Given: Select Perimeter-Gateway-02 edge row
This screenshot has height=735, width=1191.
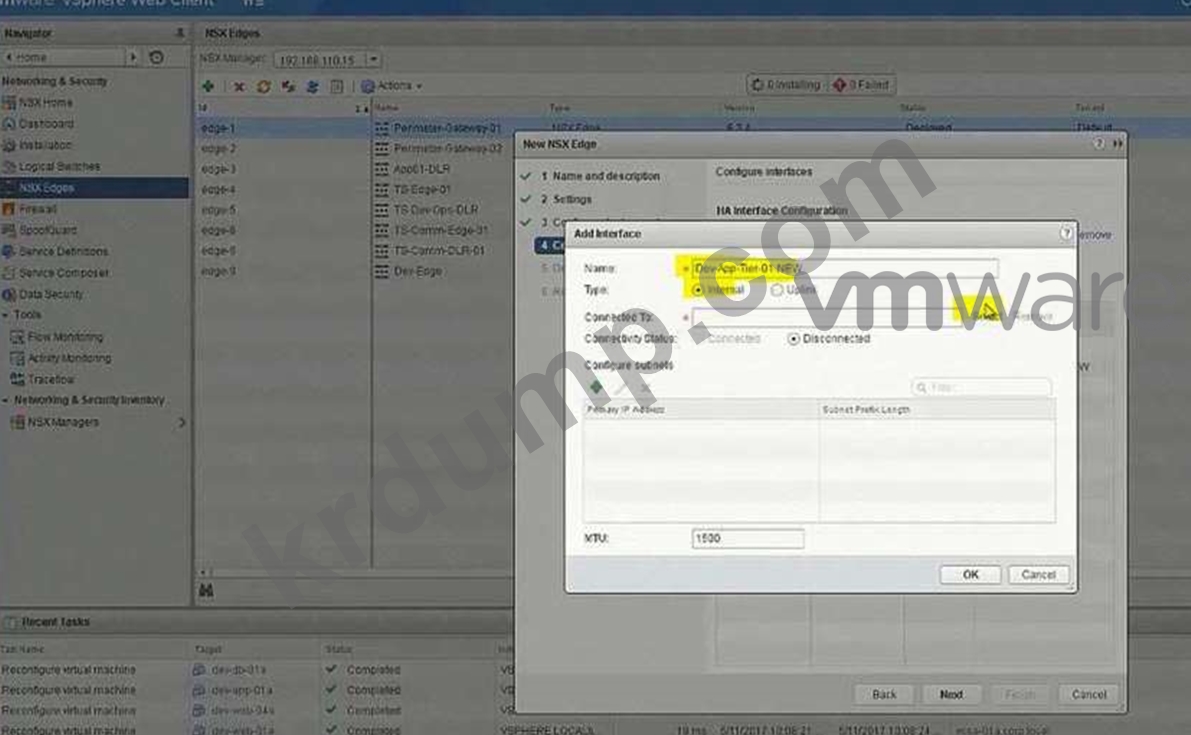Looking at the screenshot, I should (x=447, y=149).
